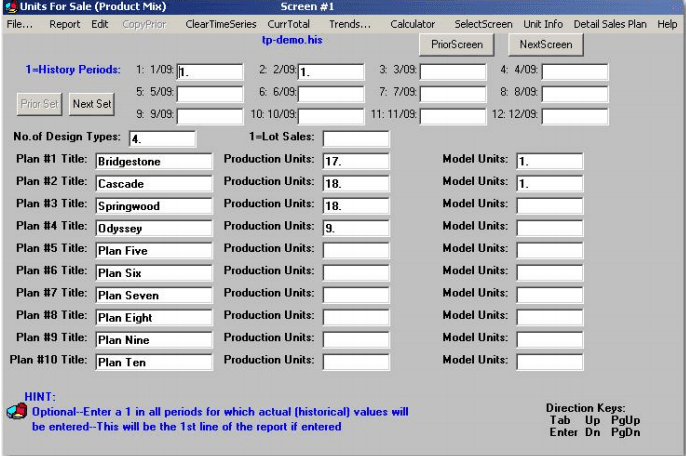The image size is (686, 456).
Task: Click the Plan #1 Title field Bridgestone
Action: 154,161
